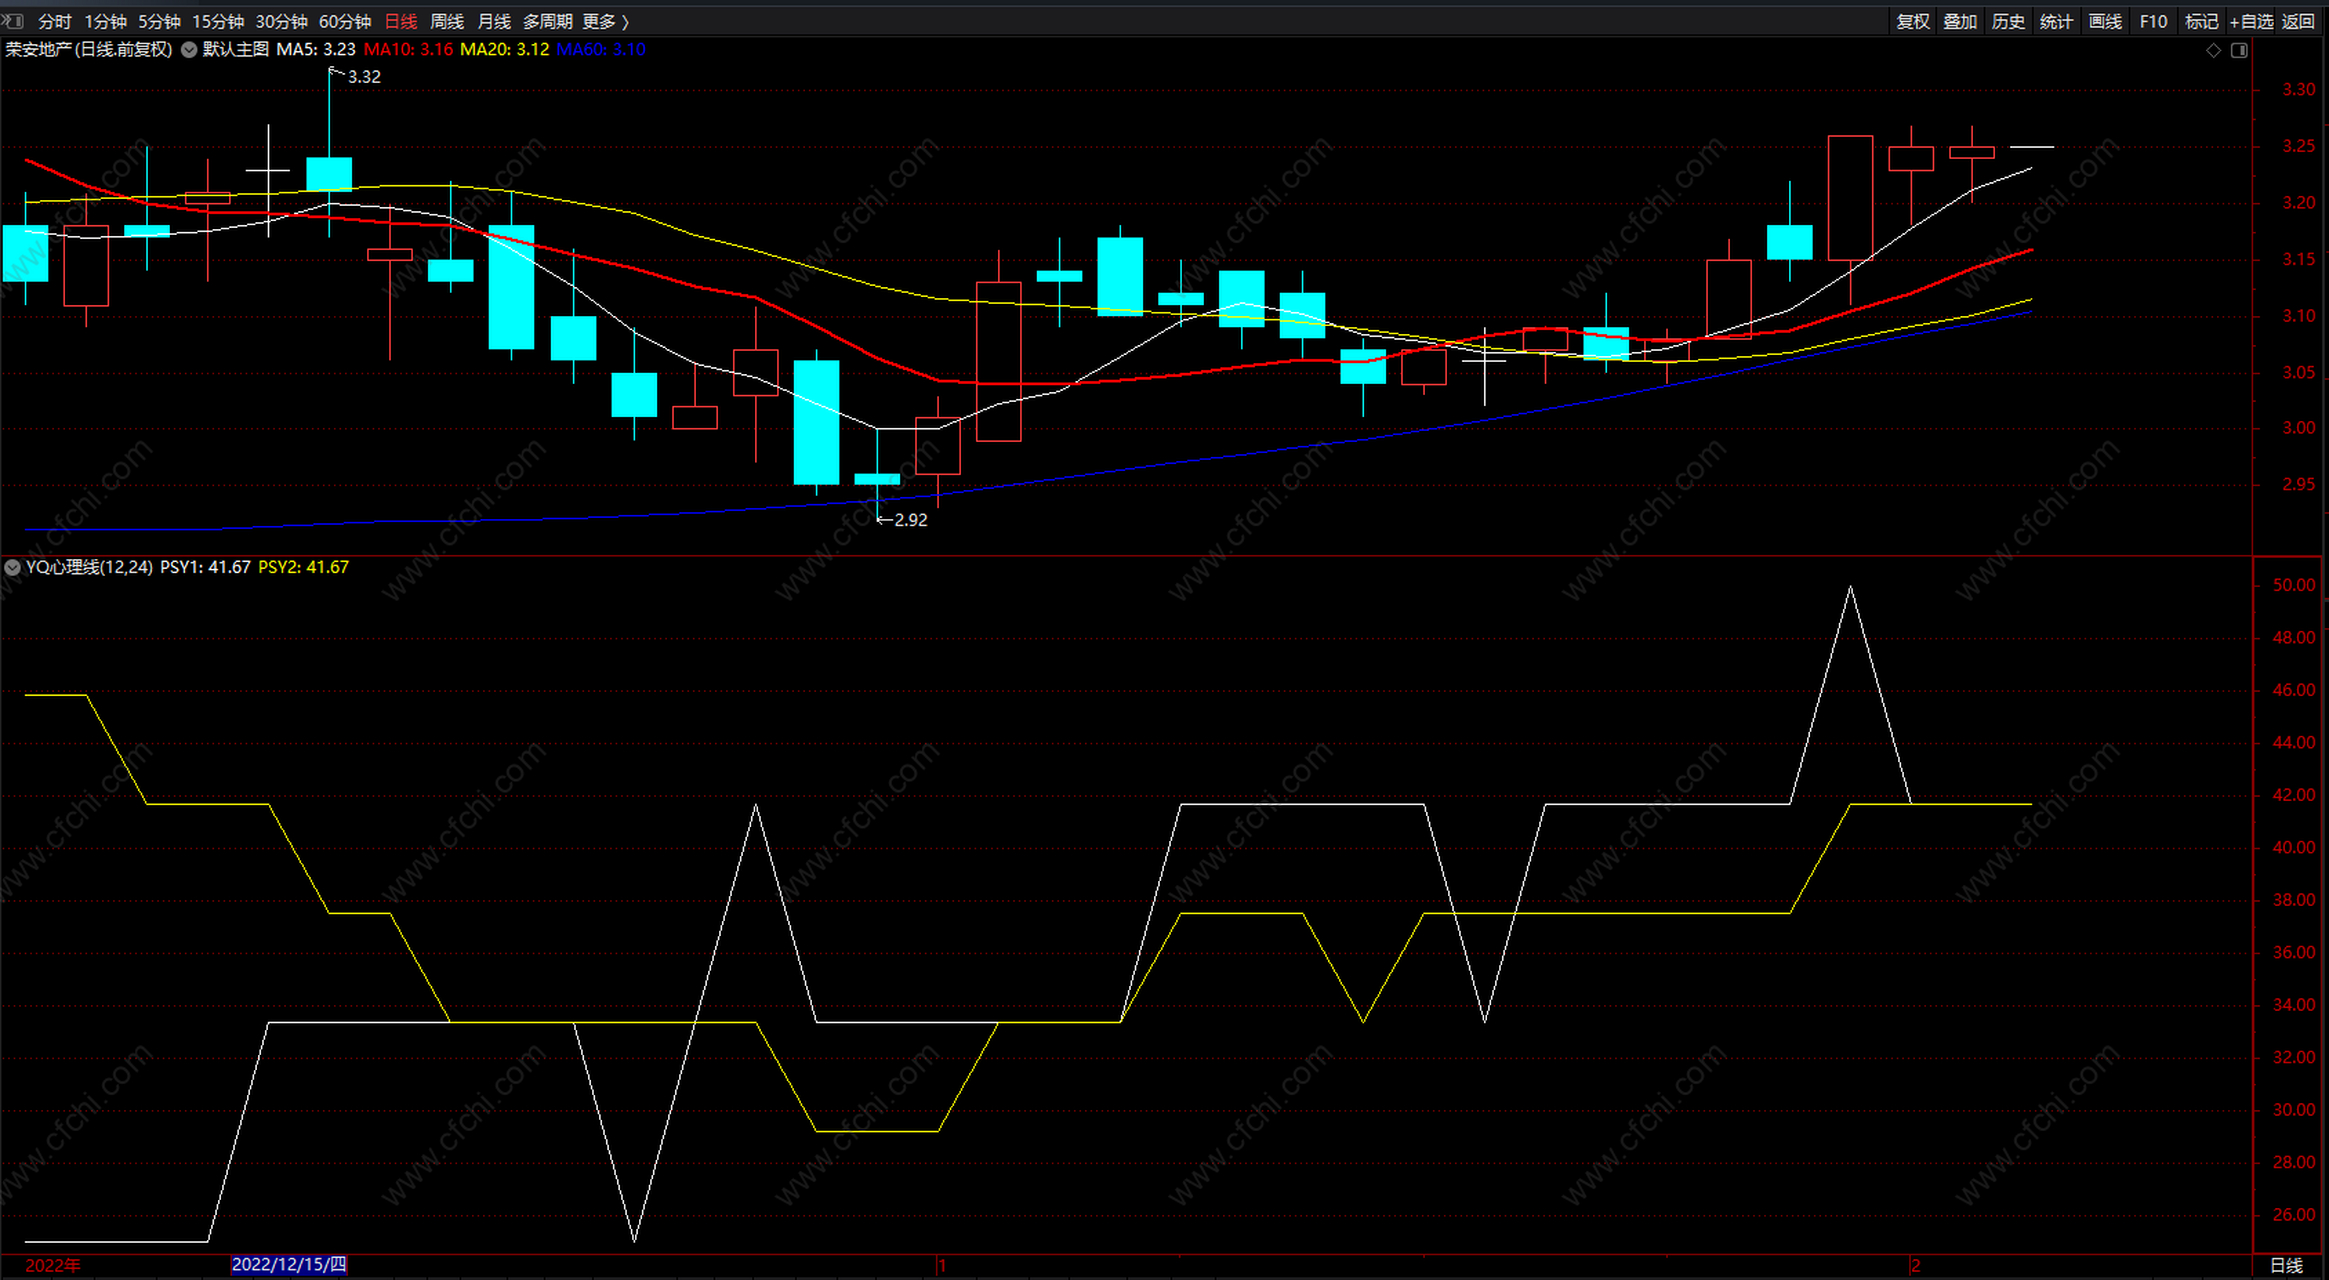Switch to 分时 view
The width and height of the screenshot is (2329, 1280).
(55, 21)
